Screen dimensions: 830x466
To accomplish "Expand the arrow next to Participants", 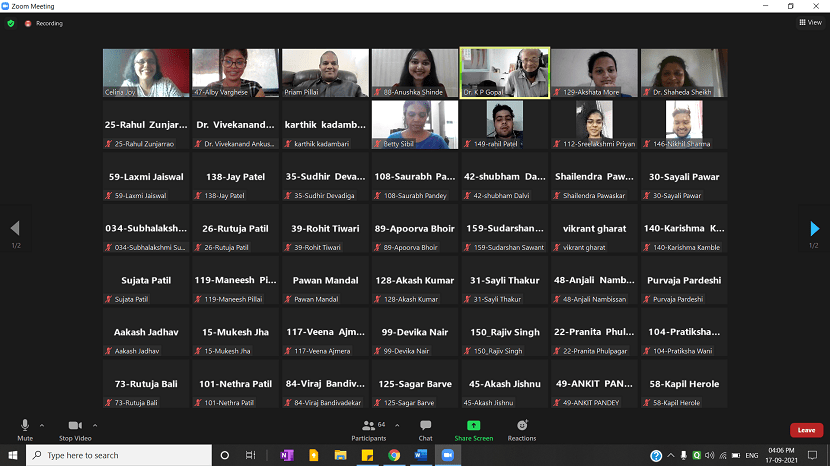I will coord(397,424).
